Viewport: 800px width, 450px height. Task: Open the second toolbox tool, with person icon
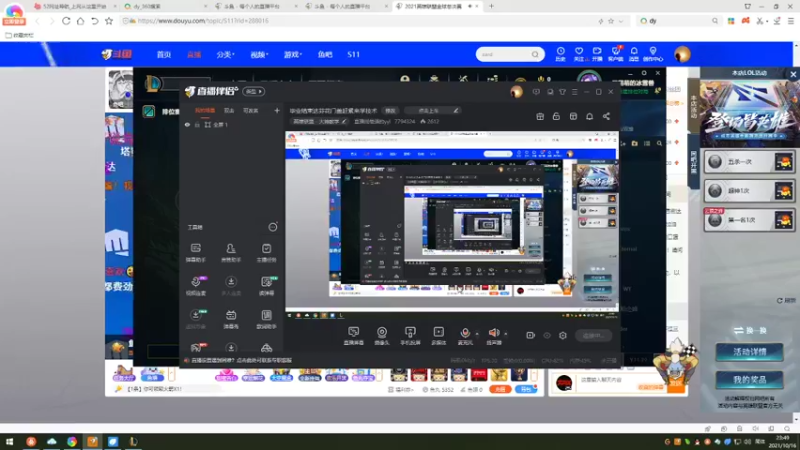[x=231, y=253]
